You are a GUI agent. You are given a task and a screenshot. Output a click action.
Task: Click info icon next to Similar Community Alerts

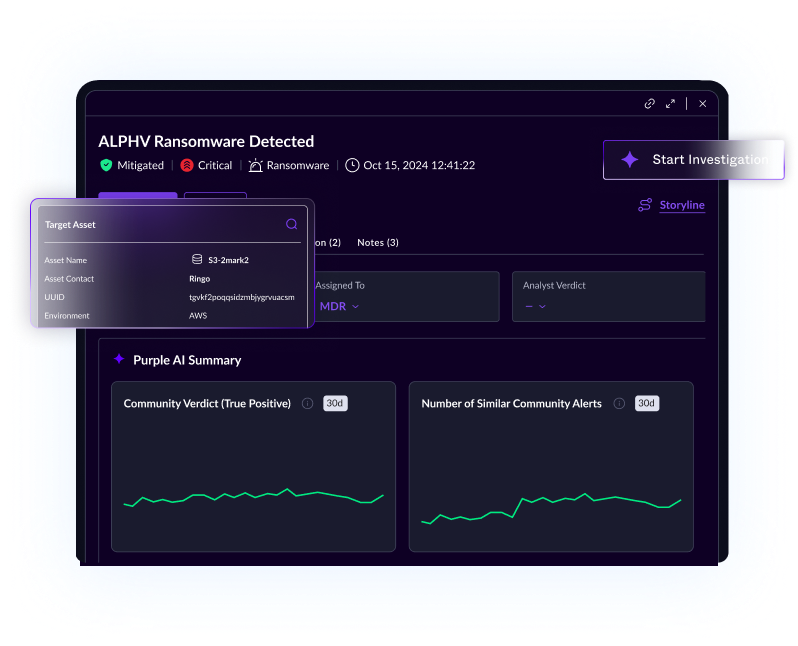click(619, 404)
